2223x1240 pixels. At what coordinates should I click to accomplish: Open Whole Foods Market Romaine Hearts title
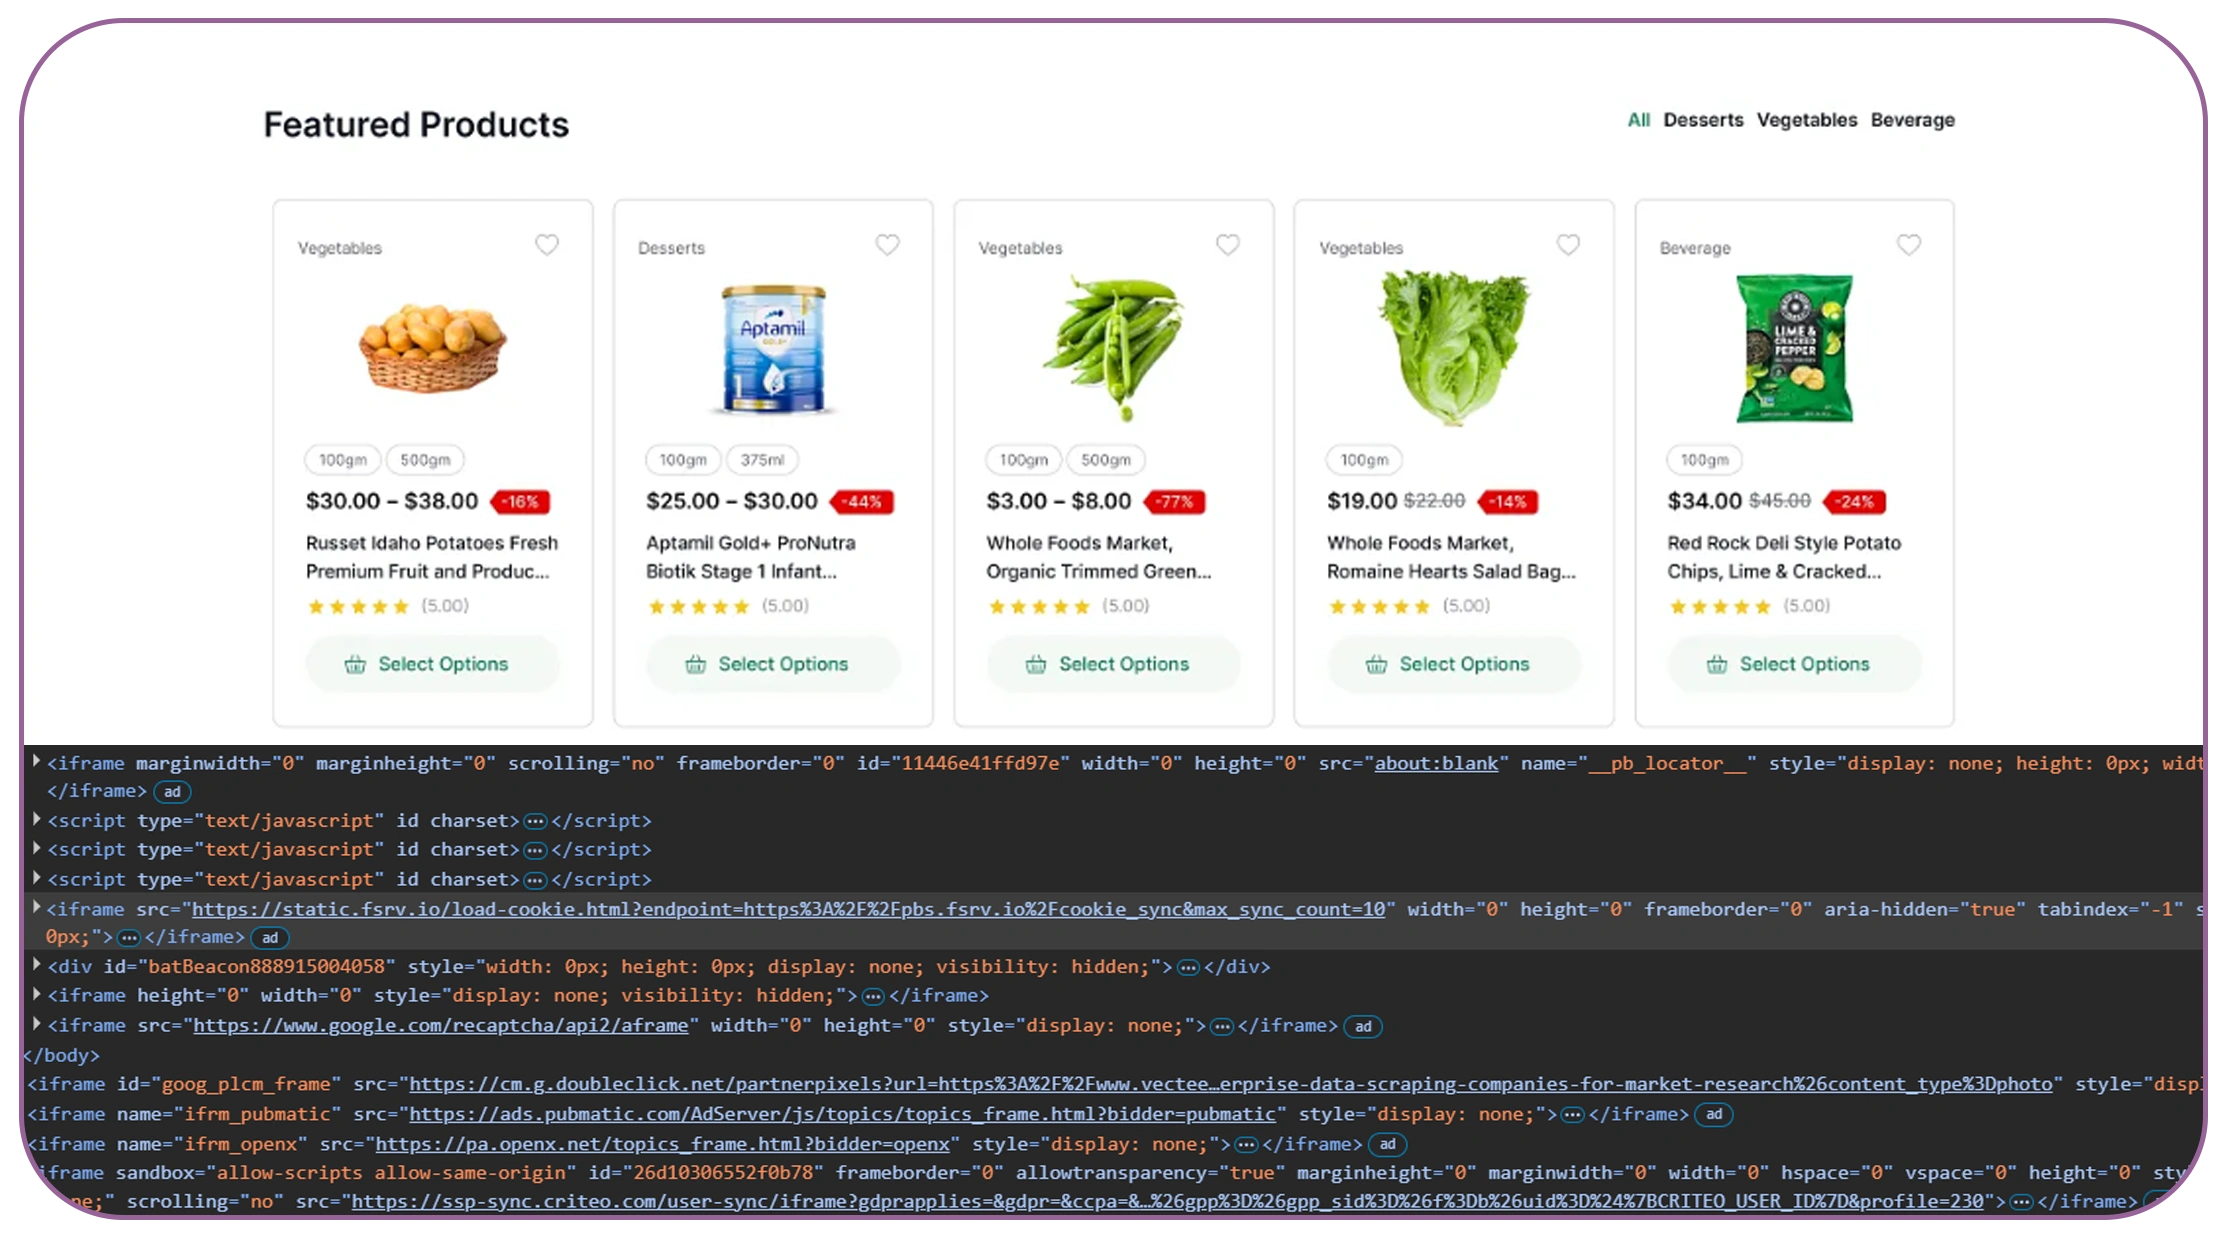coord(1451,557)
